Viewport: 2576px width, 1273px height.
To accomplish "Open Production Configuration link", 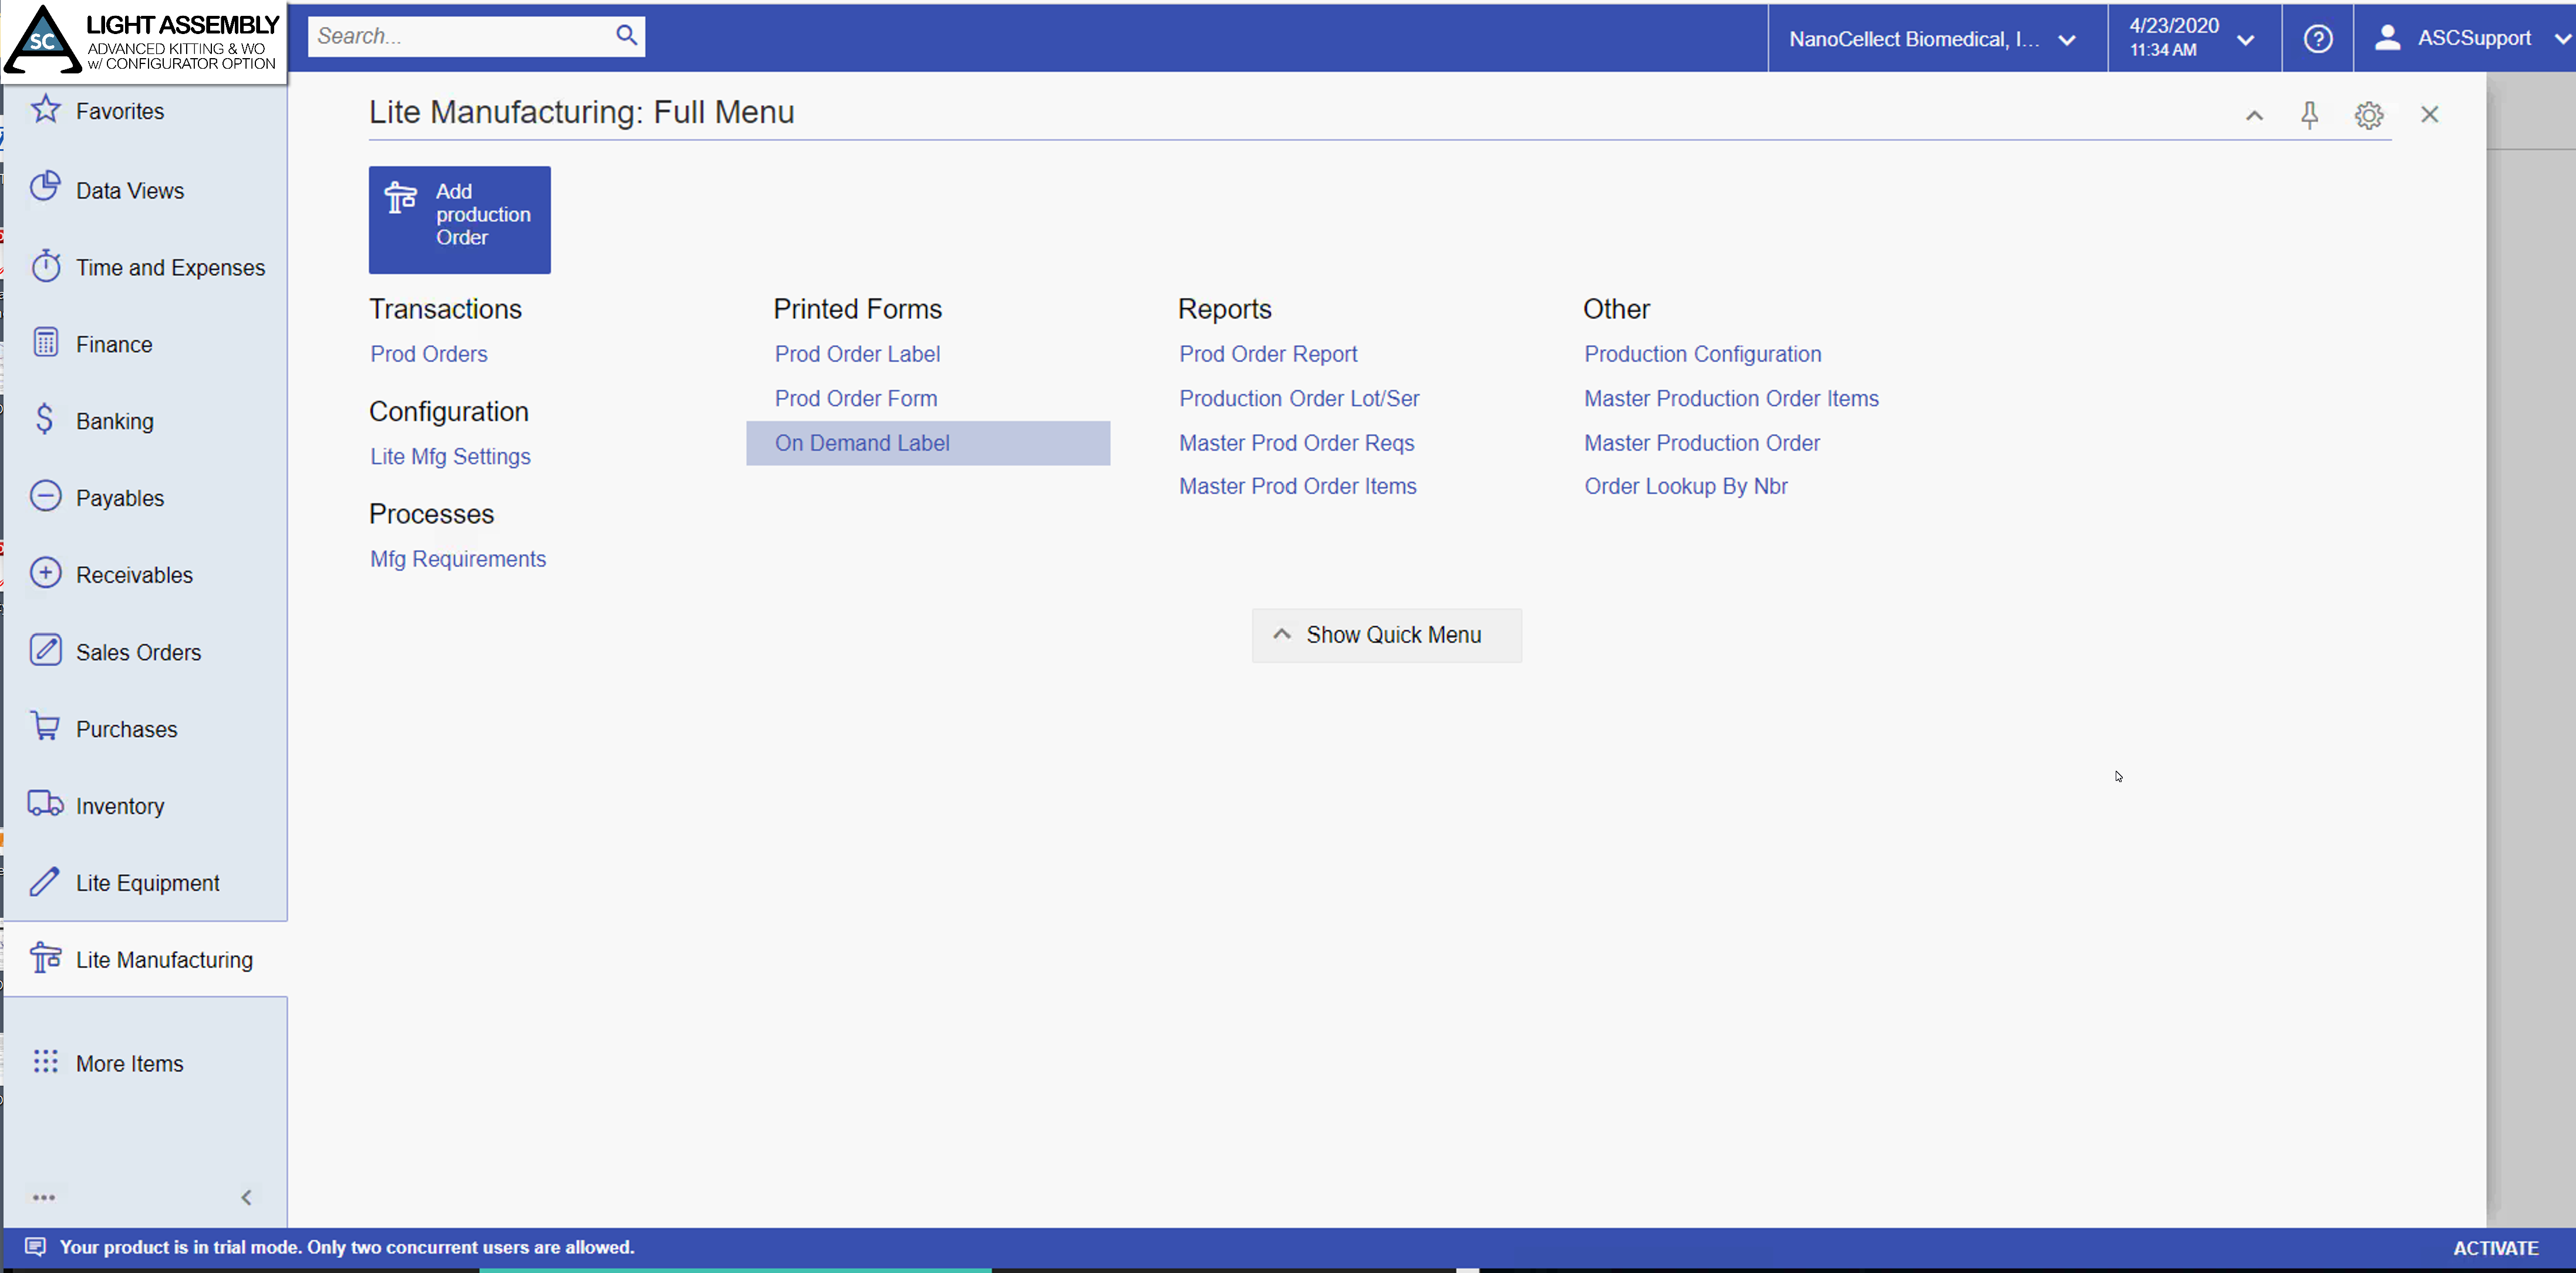I will (x=1702, y=354).
